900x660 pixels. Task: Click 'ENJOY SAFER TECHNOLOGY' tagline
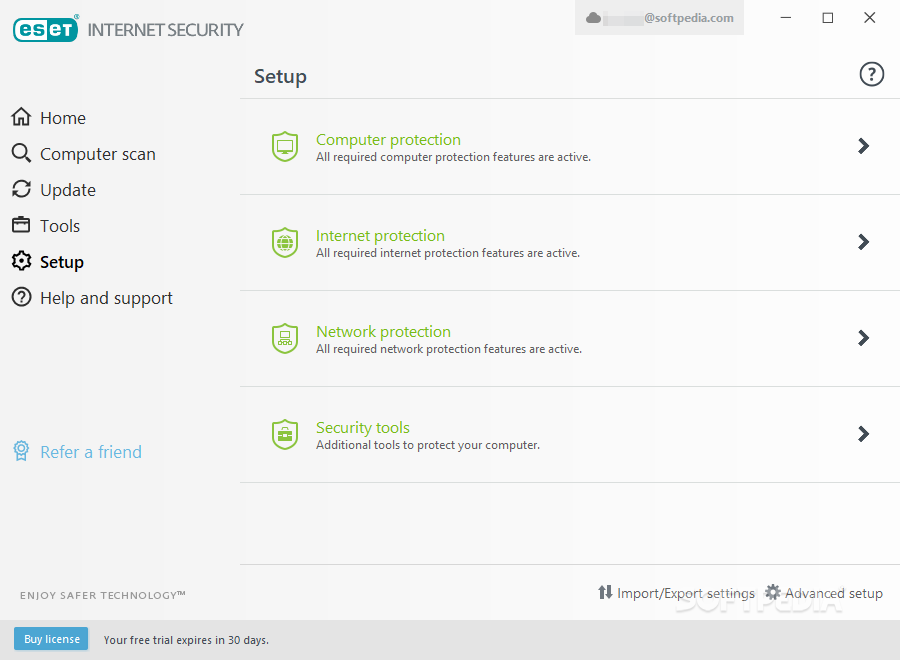(102, 595)
